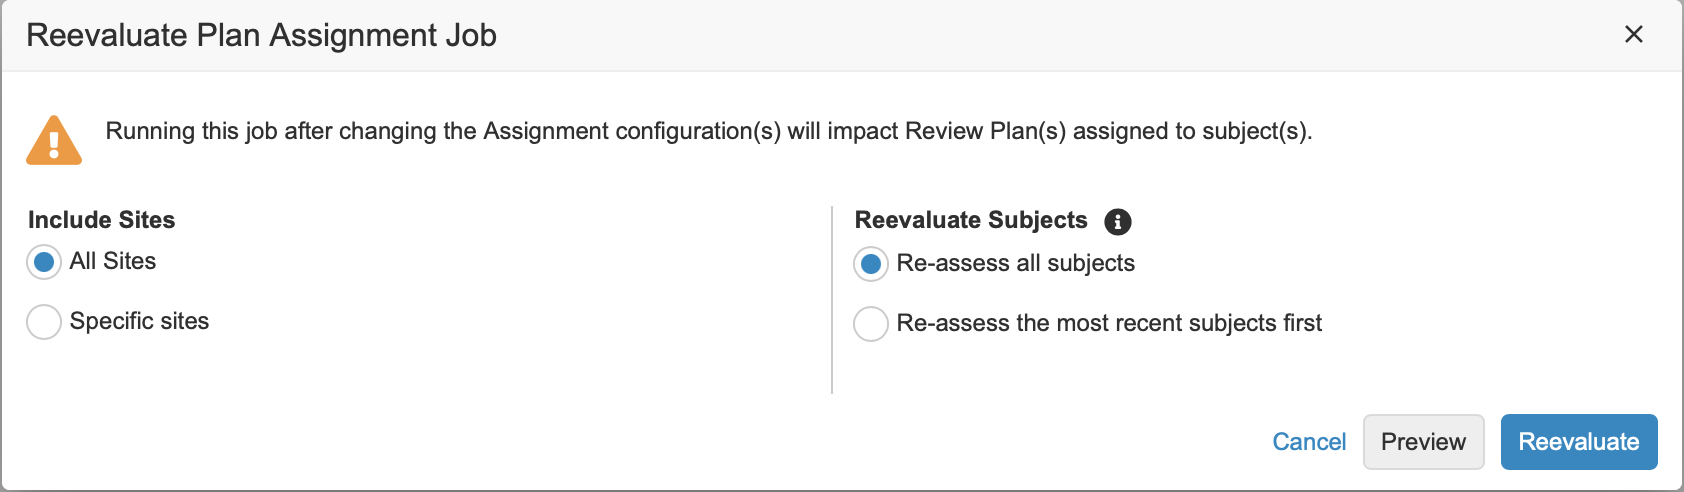This screenshot has height=492, width=1684.
Task: Click the Reevaluate Subjects heading text
Action: (970, 220)
